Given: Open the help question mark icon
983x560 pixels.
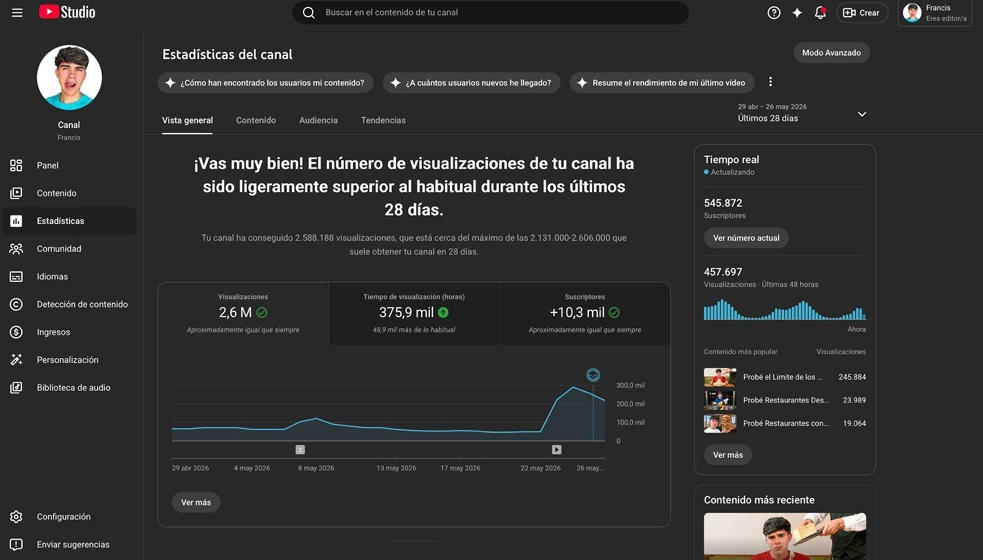Looking at the screenshot, I should pos(774,13).
